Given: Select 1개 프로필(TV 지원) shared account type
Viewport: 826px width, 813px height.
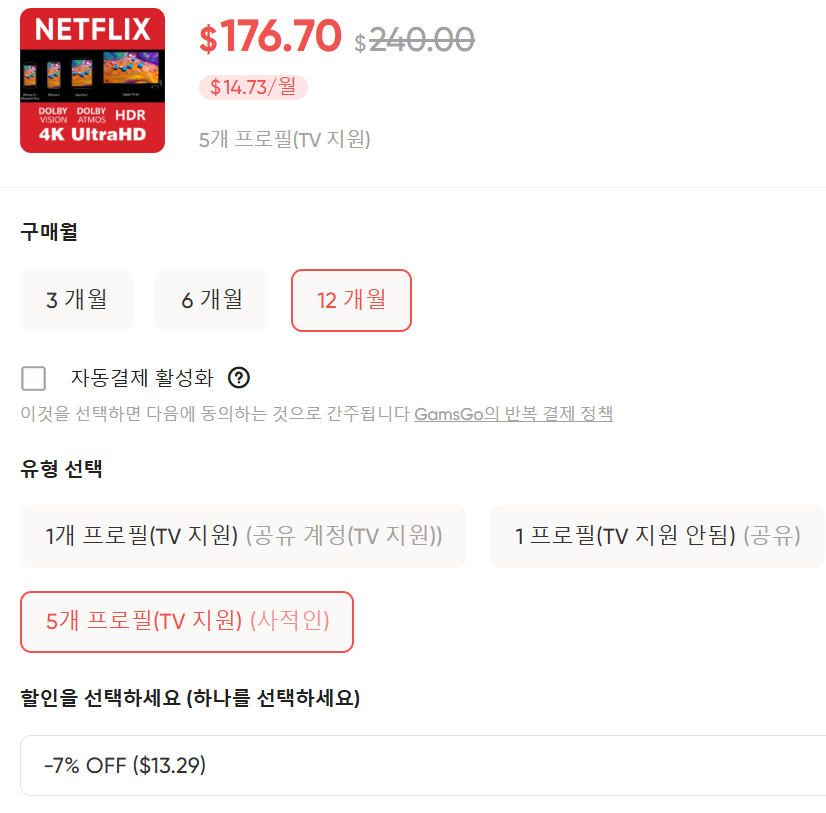Looking at the screenshot, I should tap(243, 537).
